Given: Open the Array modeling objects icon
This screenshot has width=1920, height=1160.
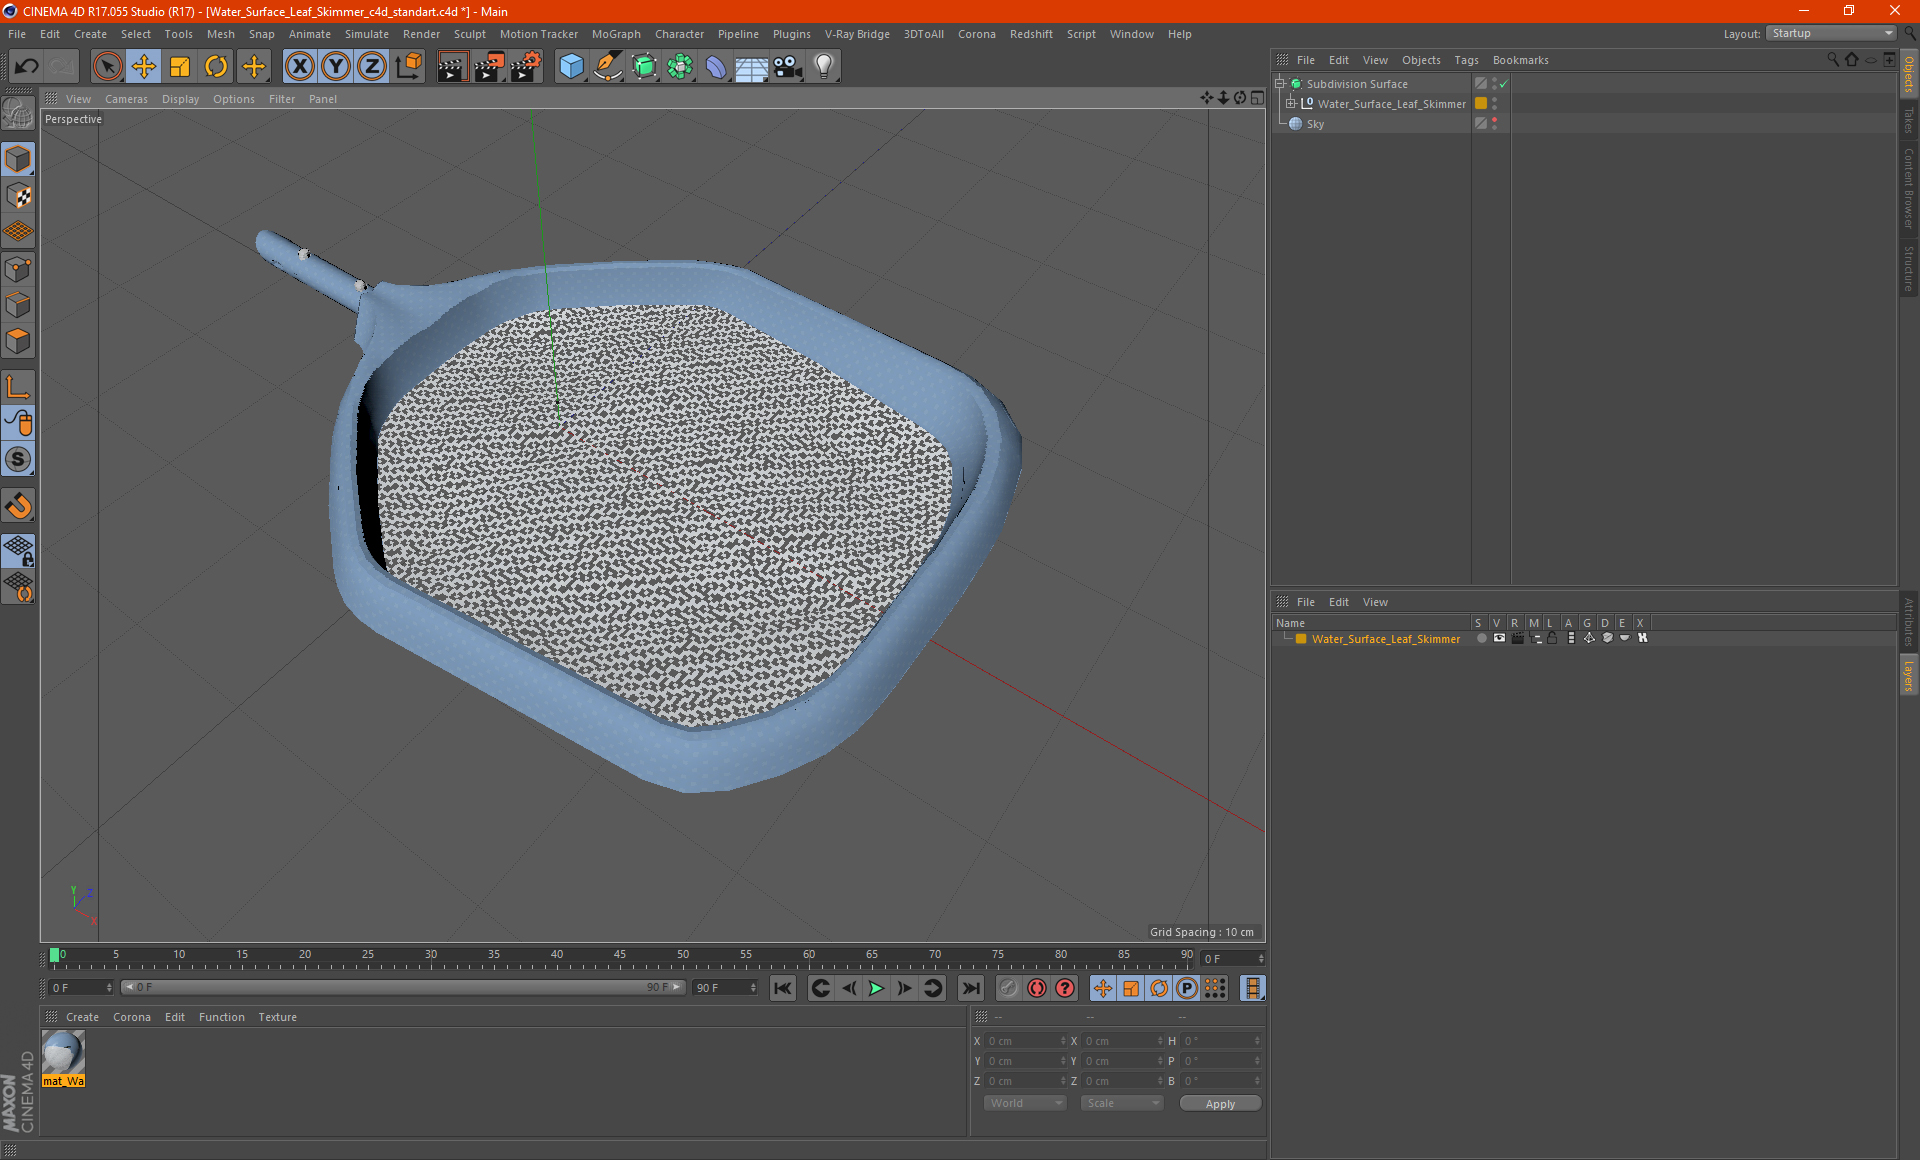Looking at the screenshot, I should (x=680, y=66).
